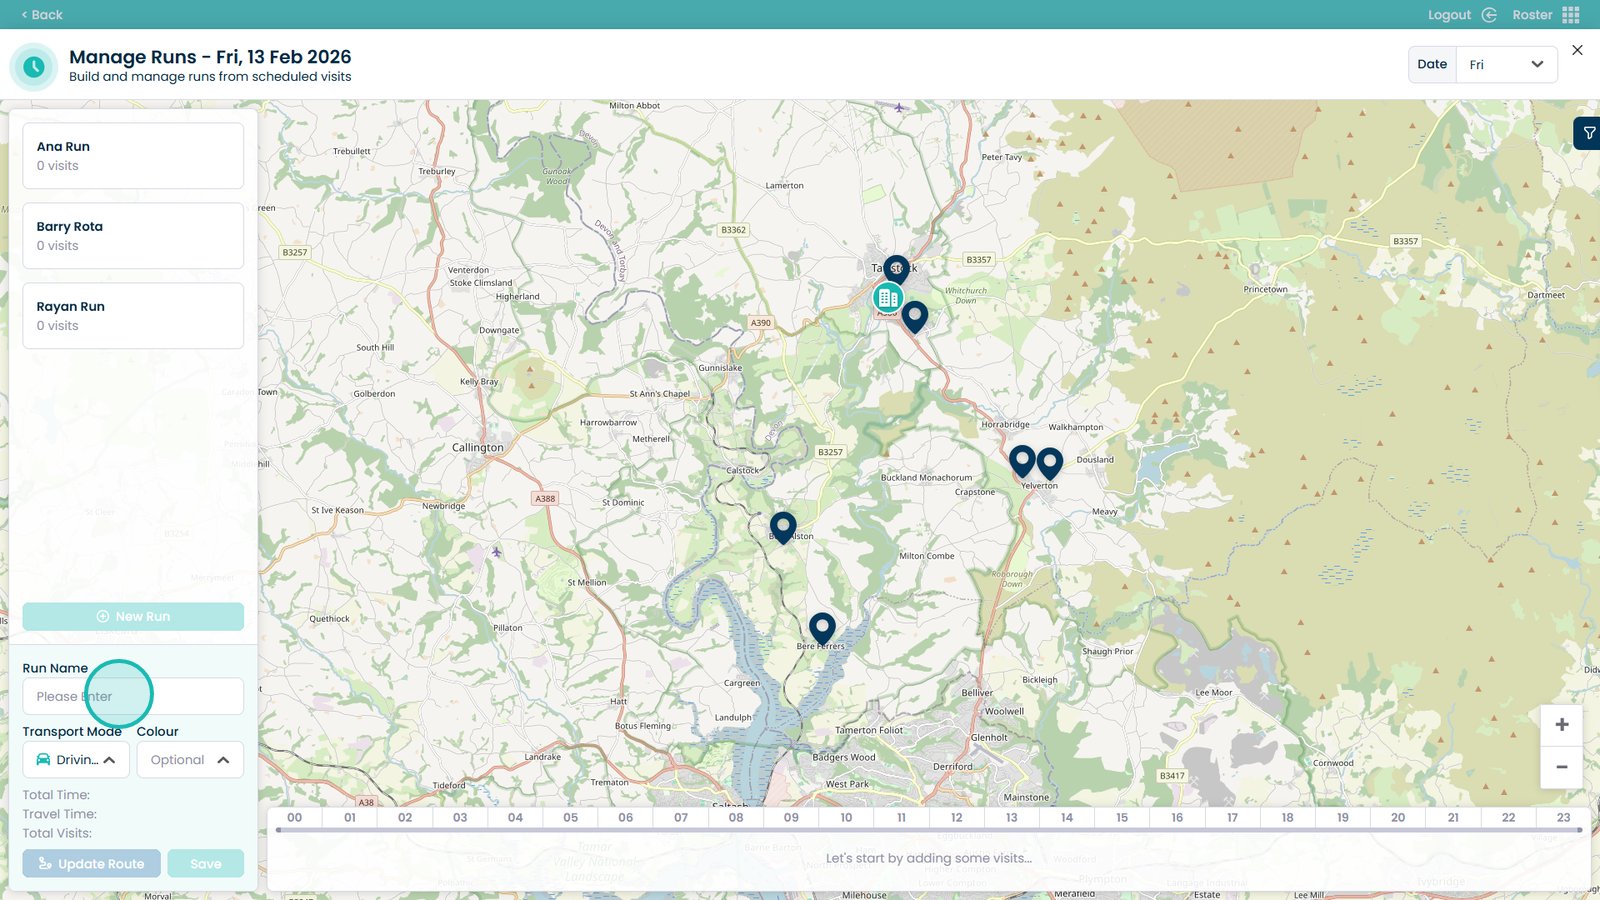Click the Logout icon in the top bar

1489,15
